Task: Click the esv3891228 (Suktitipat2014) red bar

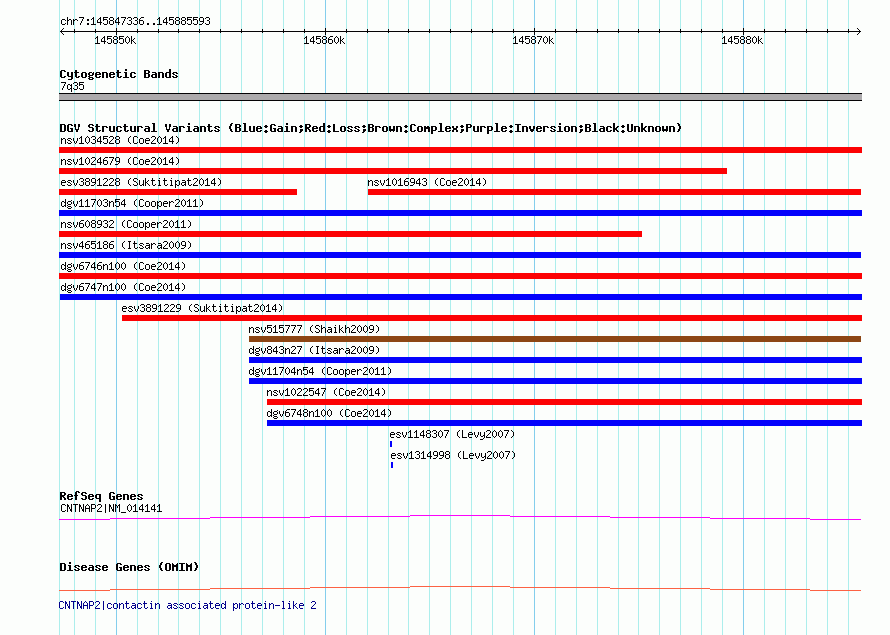Action: pyautogui.click(x=178, y=192)
